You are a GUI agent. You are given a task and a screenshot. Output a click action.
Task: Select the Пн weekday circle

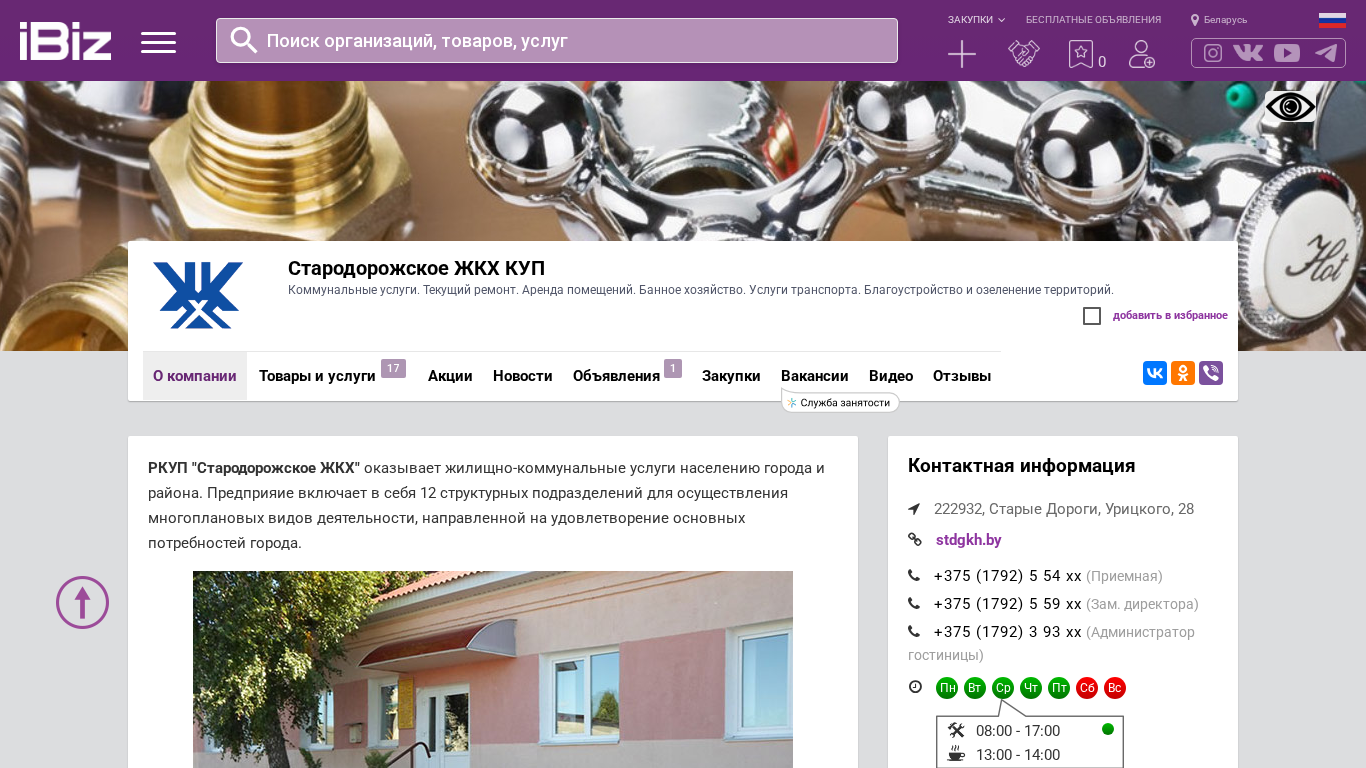[x=947, y=688]
